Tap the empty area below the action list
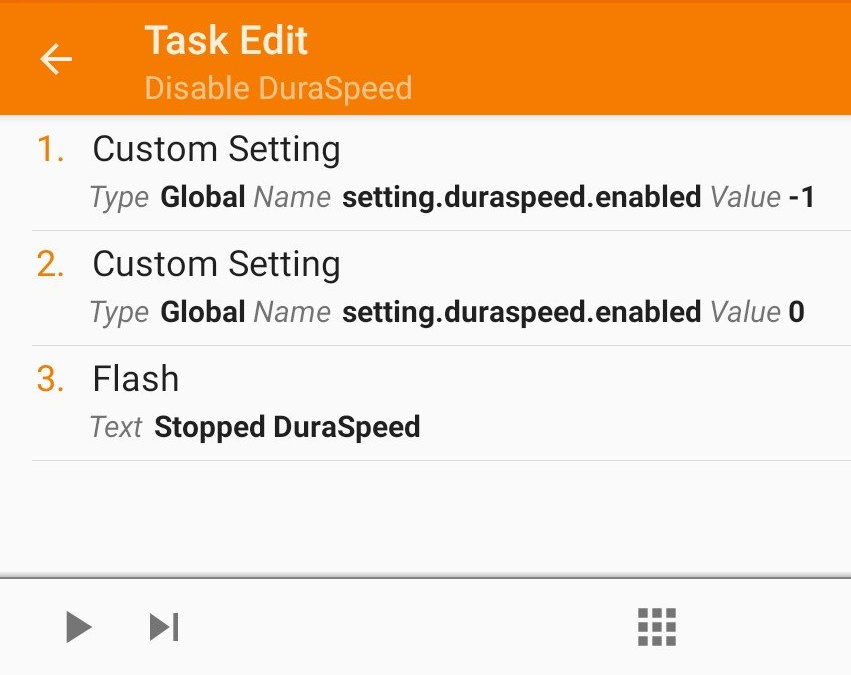Screen dimensions: 851x675 tap(426, 518)
